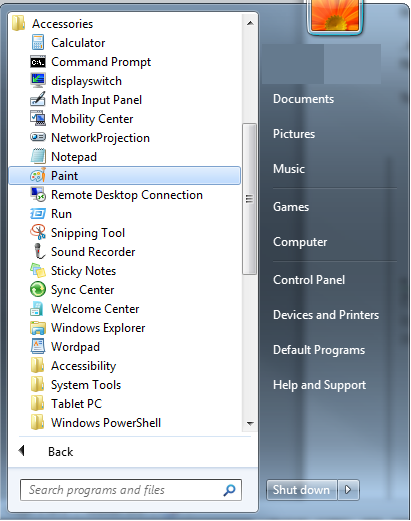The image size is (411, 521).
Task: Click the displayswitch monitor icon
Action: click(38, 81)
